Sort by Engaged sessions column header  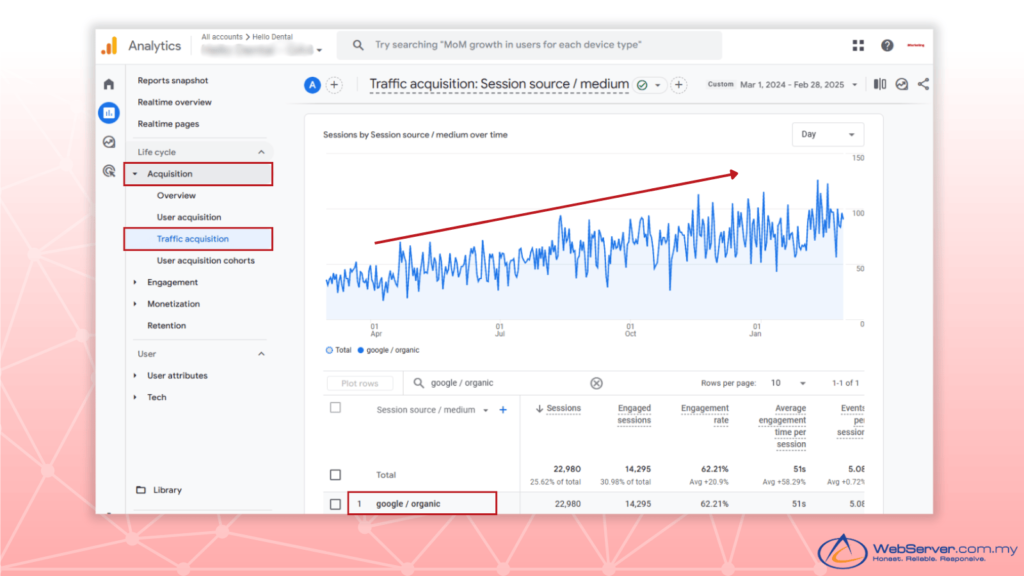634,414
